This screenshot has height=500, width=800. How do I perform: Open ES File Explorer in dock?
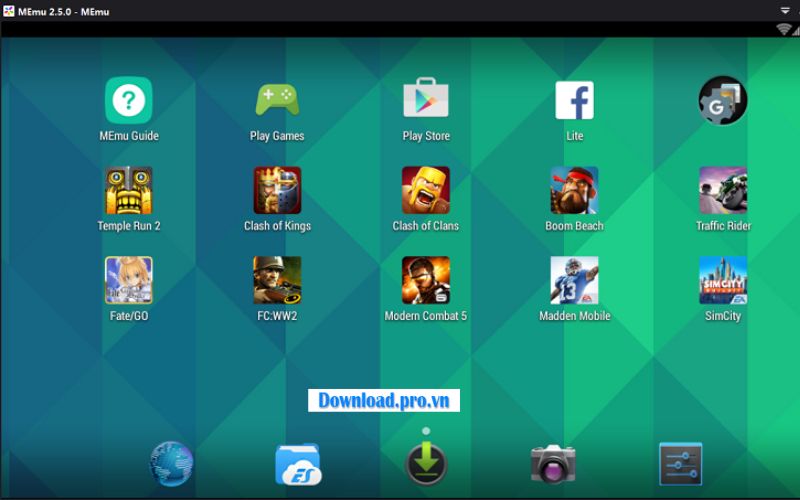(x=298, y=464)
